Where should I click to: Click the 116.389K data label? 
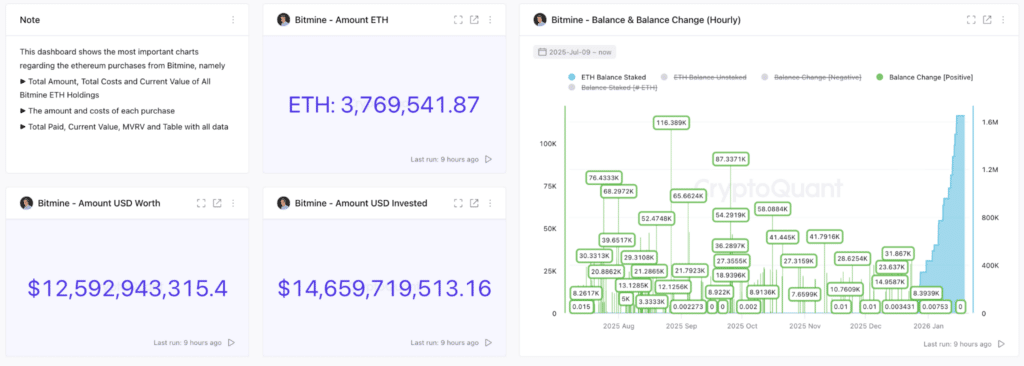tap(672, 123)
